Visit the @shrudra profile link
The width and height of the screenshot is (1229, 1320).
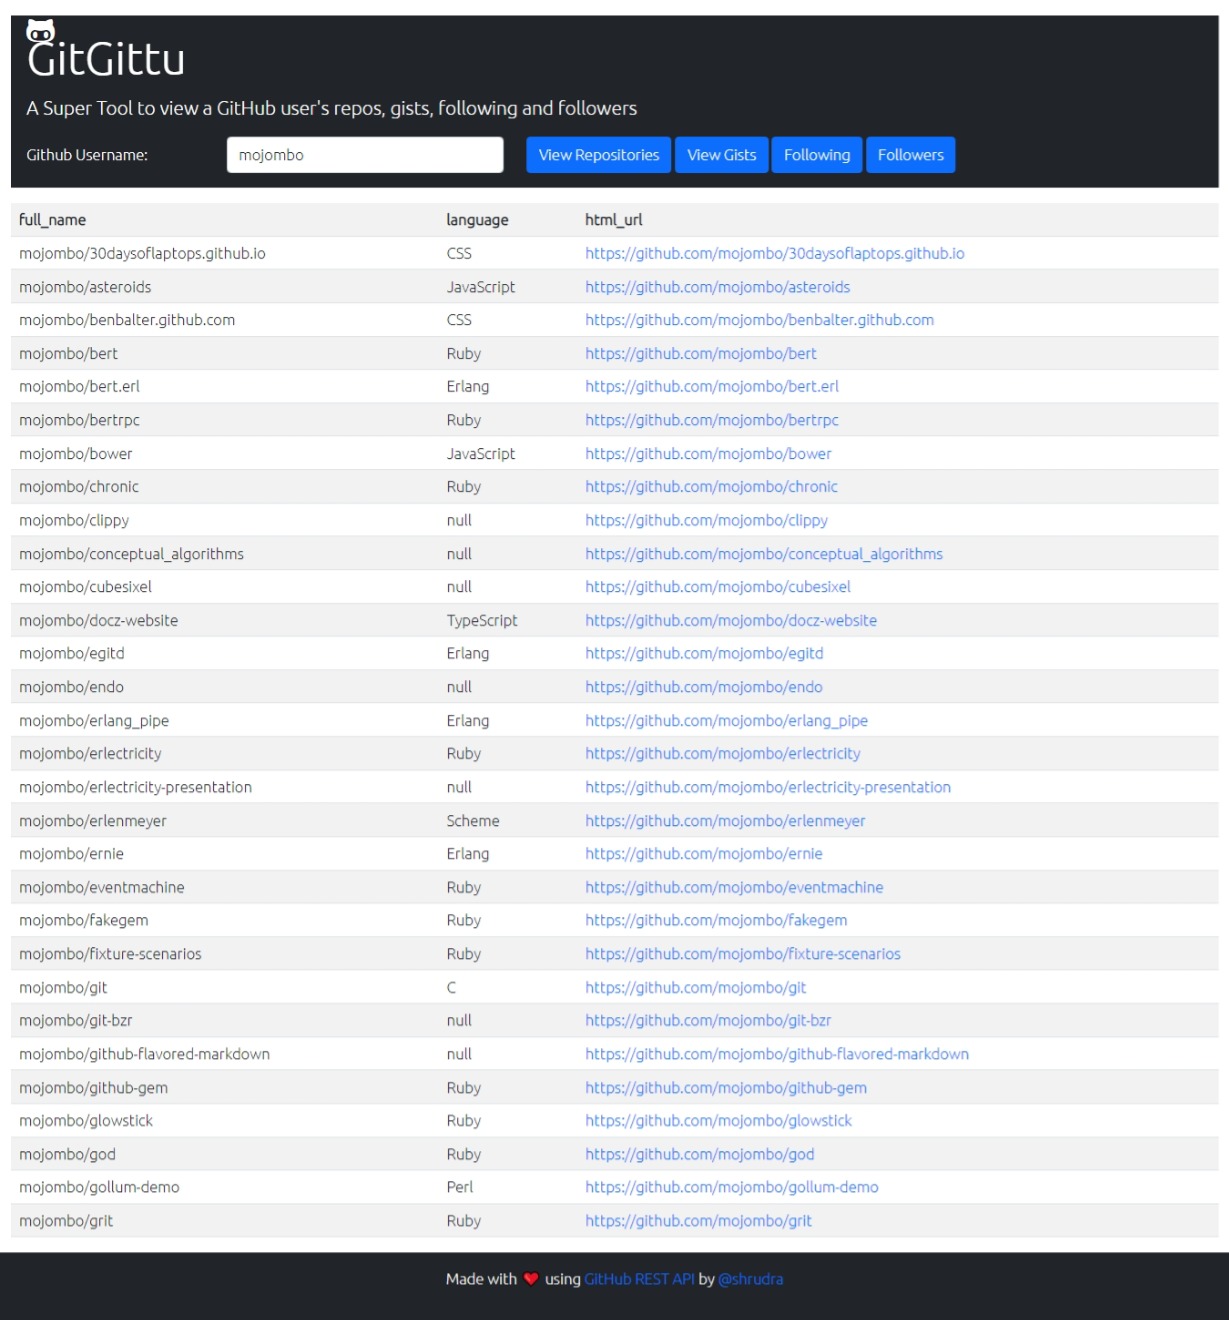pyautogui.click(x=751, y=1279)
